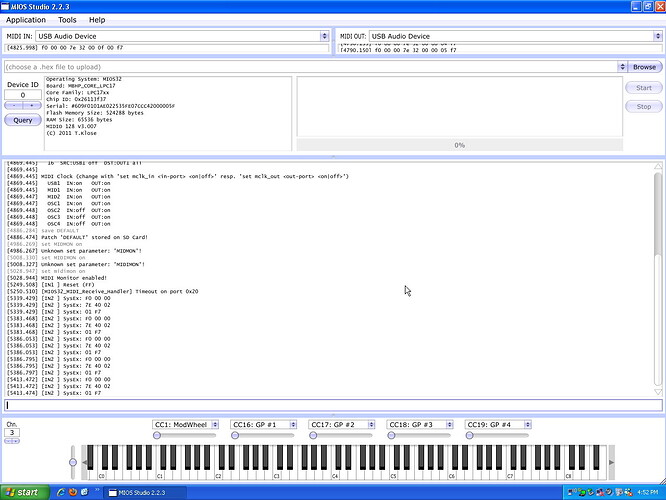Click log line "Unknown set parameter: 'MIDMON'!"

click(x=91, y=251)
